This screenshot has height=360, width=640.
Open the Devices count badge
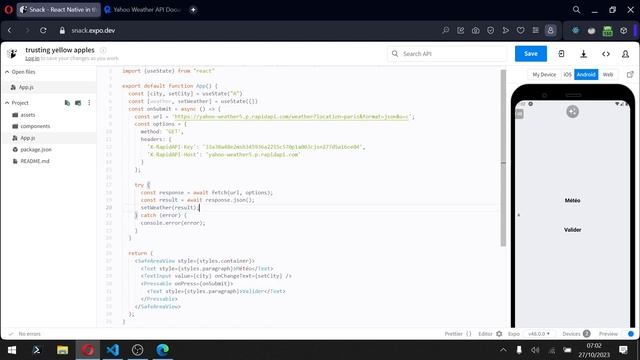click(587, 333)
